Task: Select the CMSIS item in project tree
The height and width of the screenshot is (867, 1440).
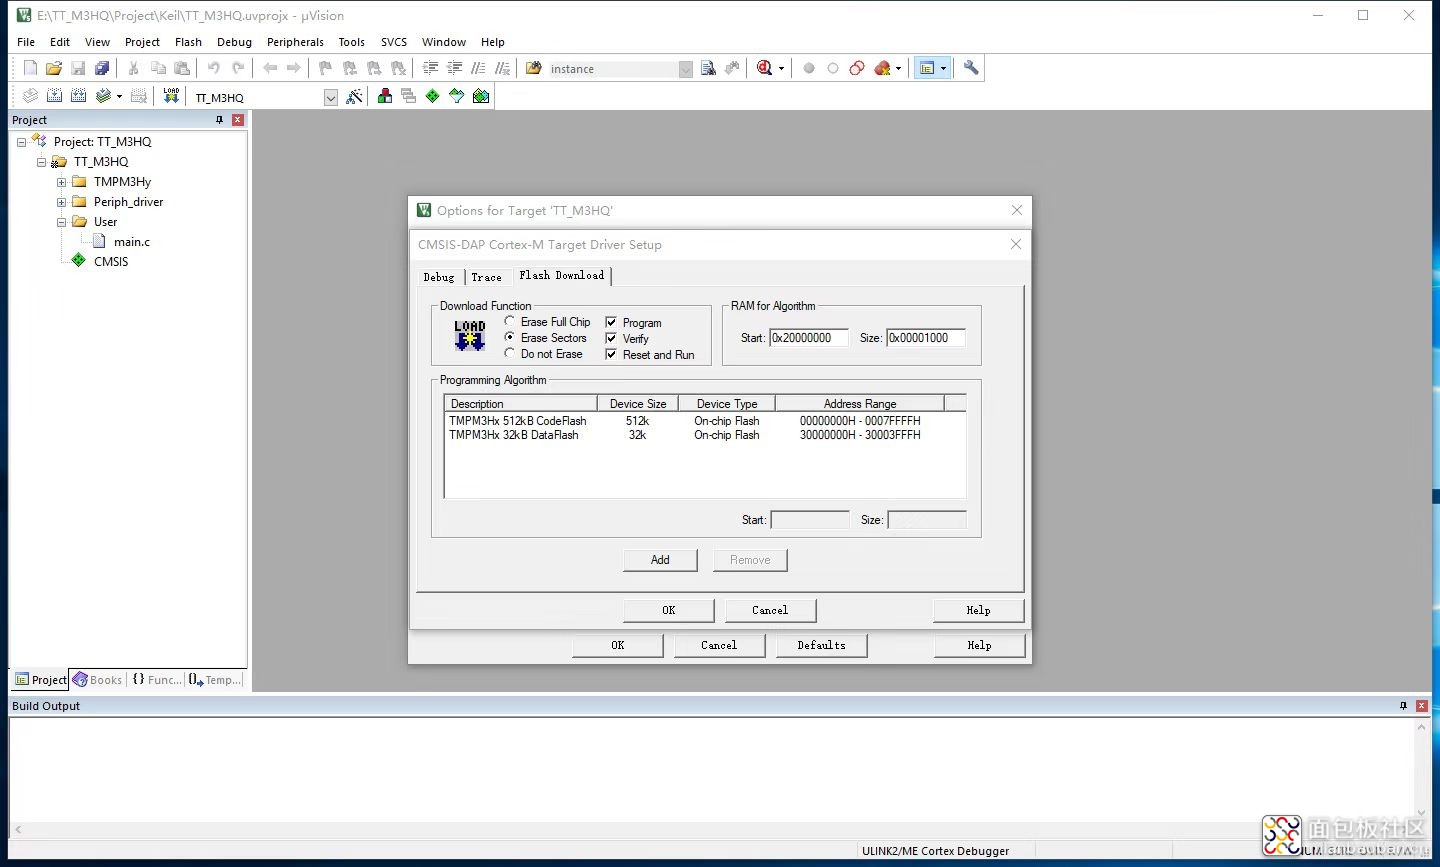Action: [111, 262]
